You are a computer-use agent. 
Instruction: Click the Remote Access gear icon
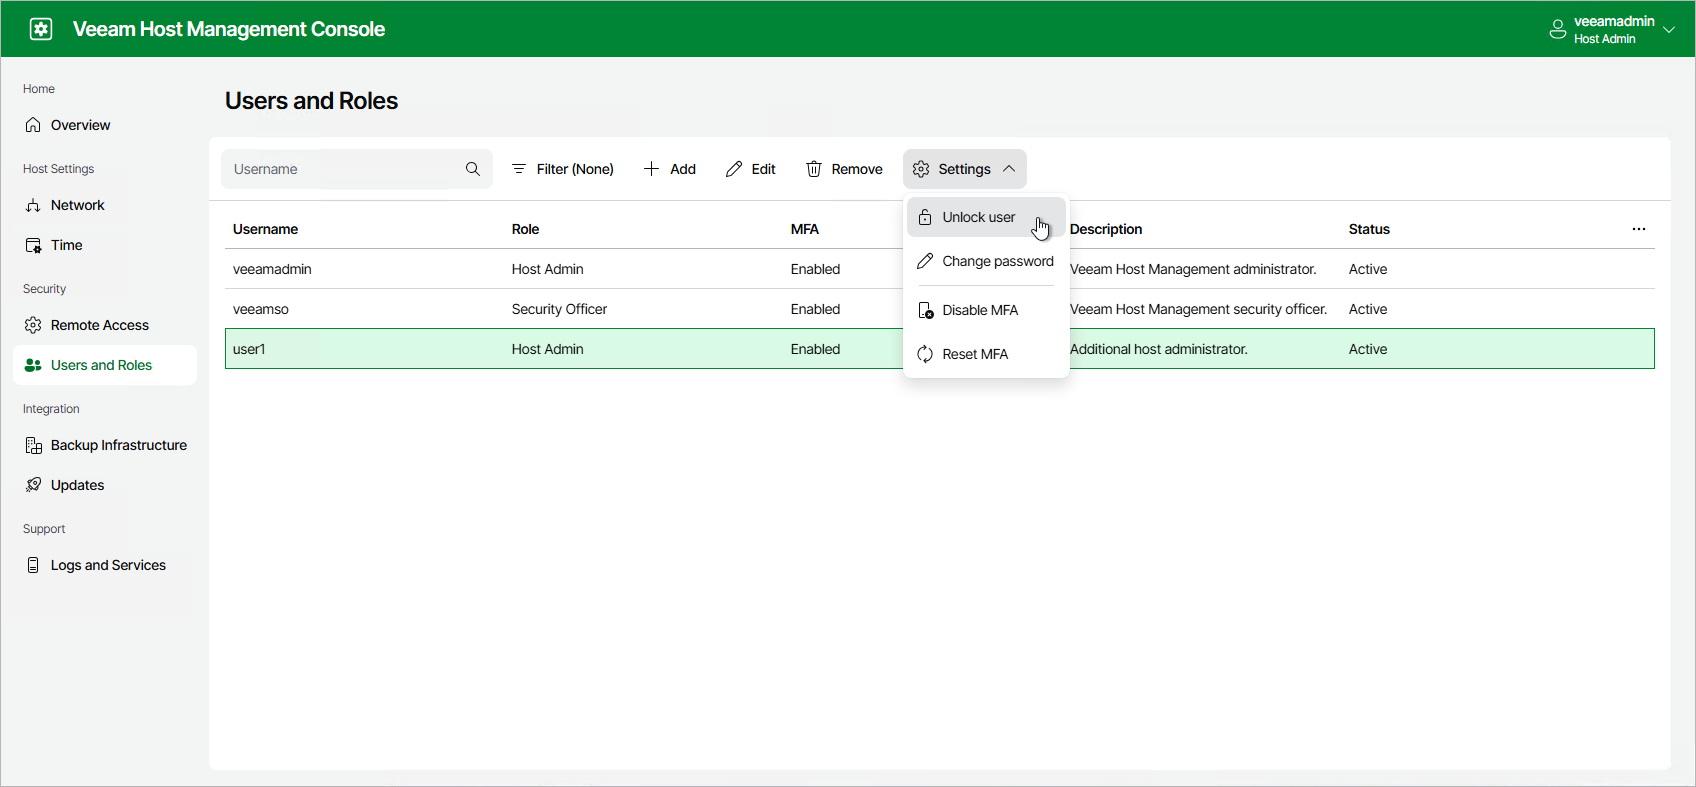pos(33,325)
